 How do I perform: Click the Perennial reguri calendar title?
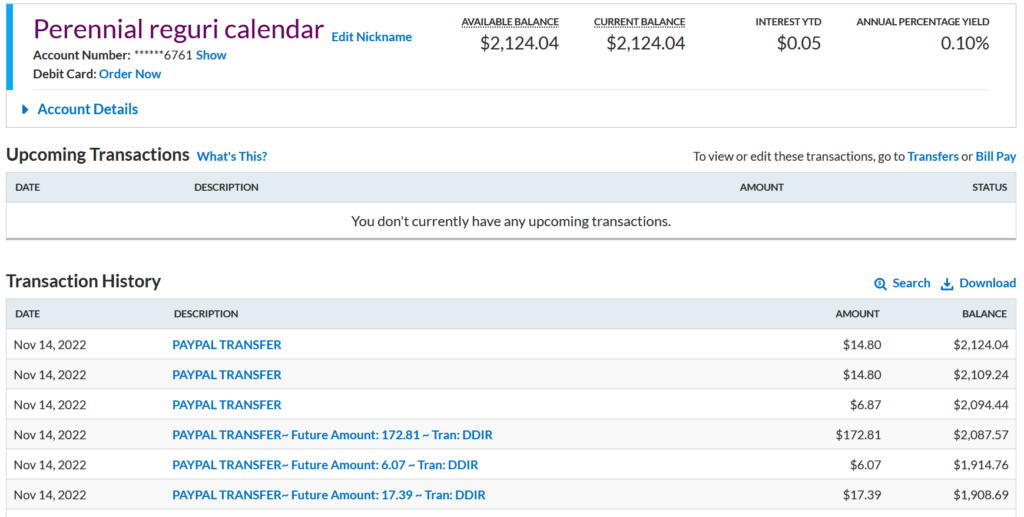point(178,30)
